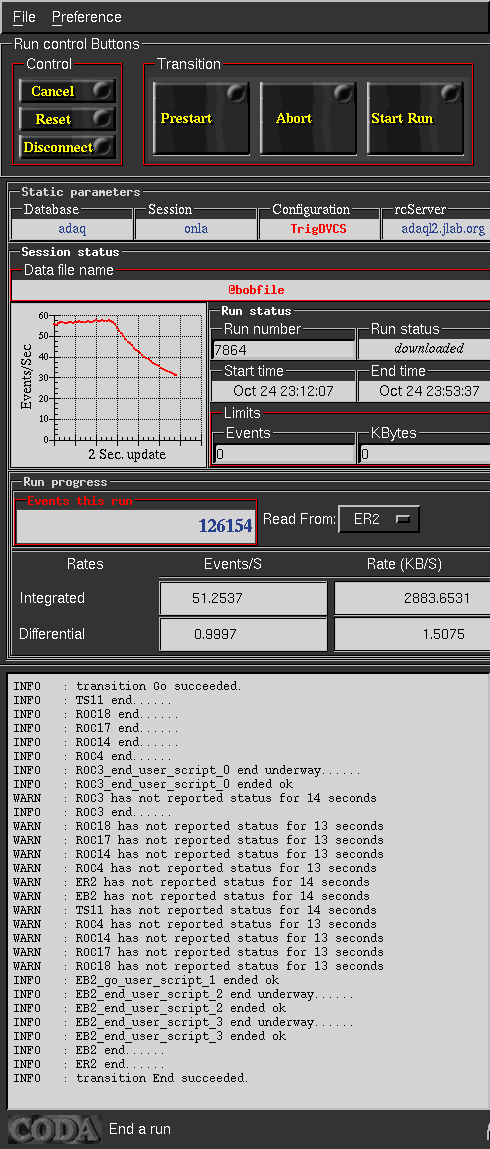
Task: Click the CODA logo in status bar
Action: [54, 1129]
